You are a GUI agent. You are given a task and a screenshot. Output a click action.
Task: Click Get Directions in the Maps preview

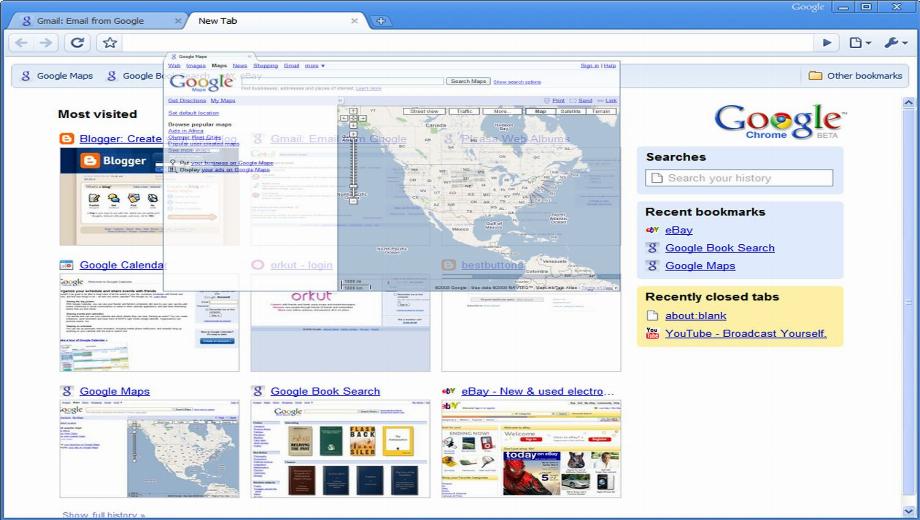pyautogui.click(x=187, y=100)
